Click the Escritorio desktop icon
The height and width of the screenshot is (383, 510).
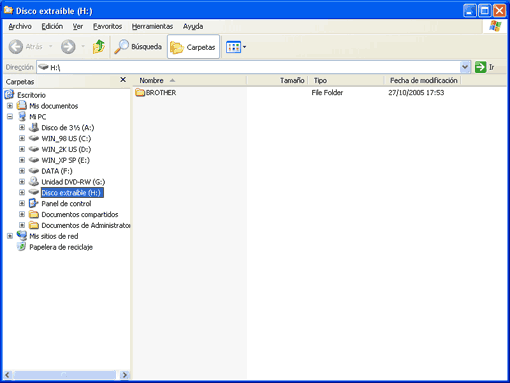[10, 95]
